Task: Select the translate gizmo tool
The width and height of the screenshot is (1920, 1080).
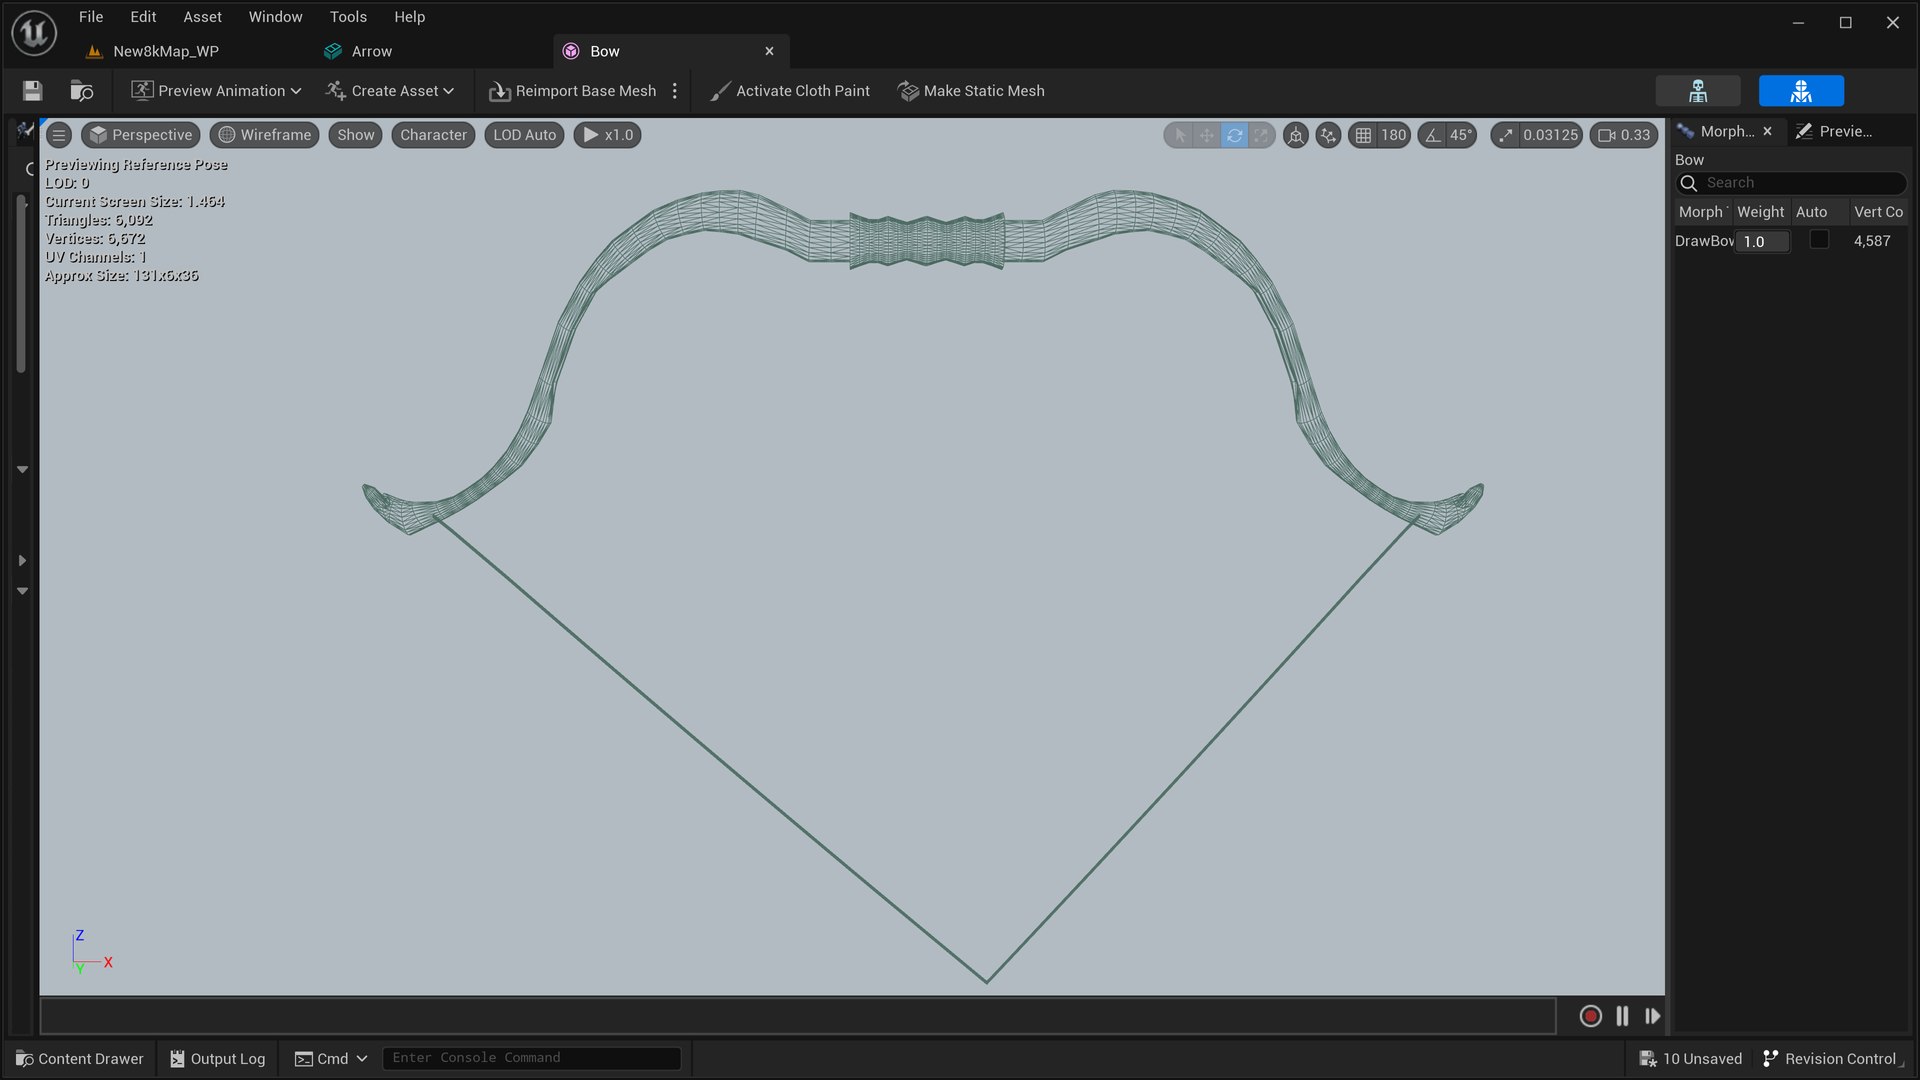Action: [x=1207, y=135]
